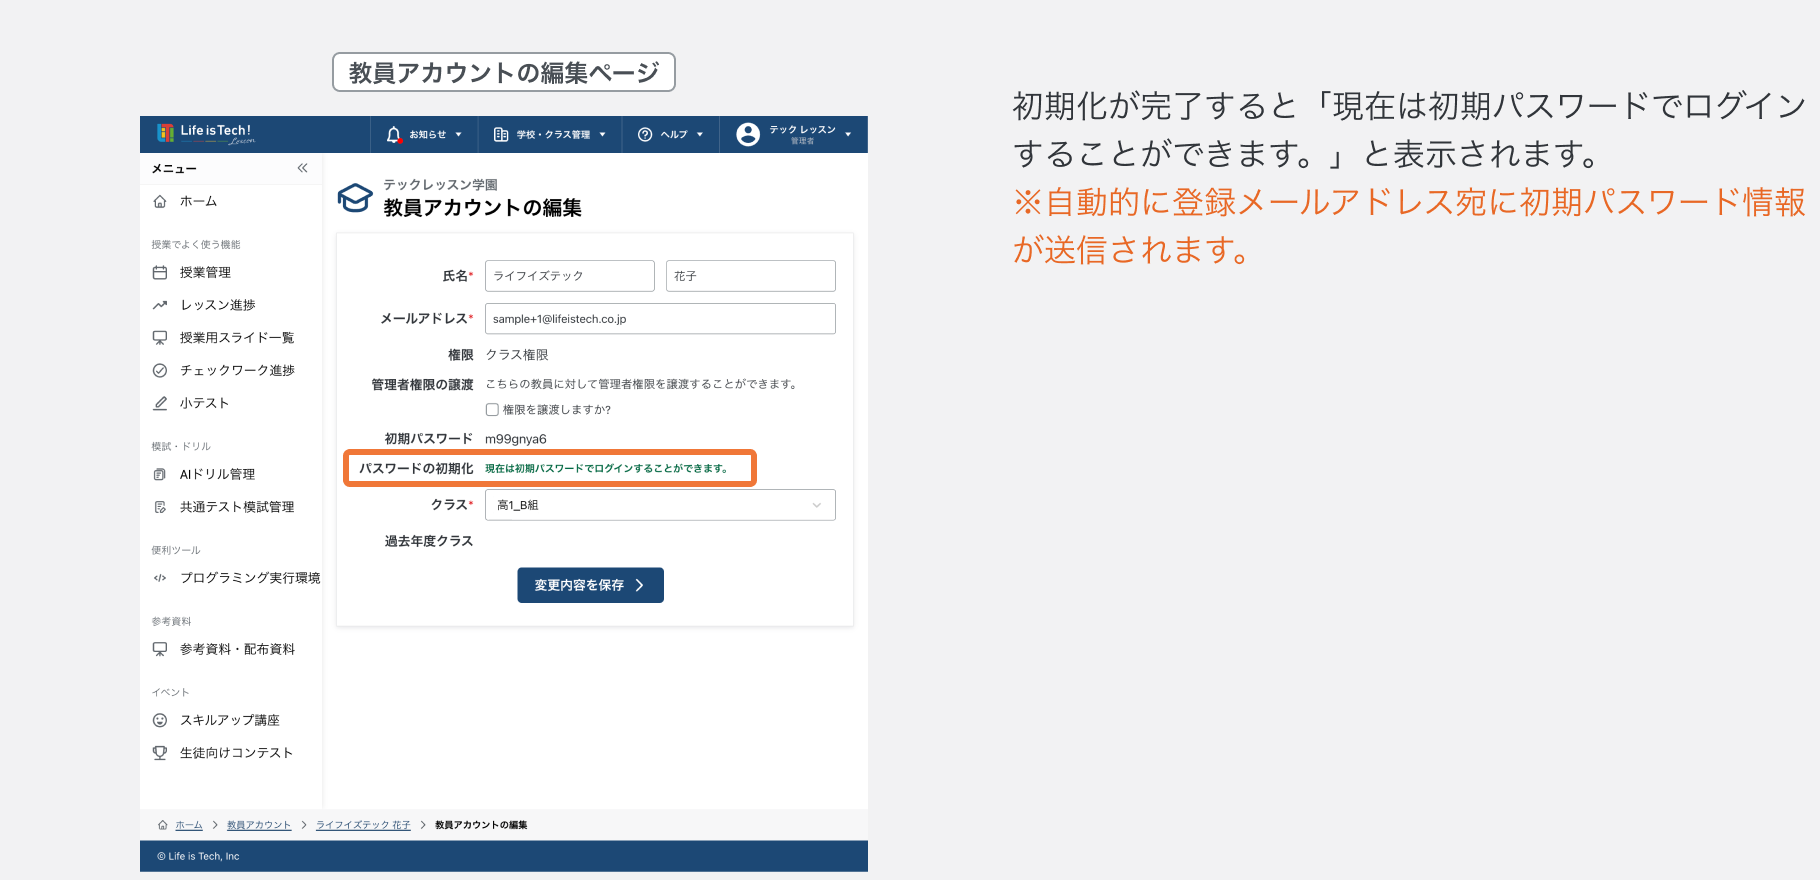
Task: Open 共通テスト模試管理 in sidebar
Action: click(237, 507)
